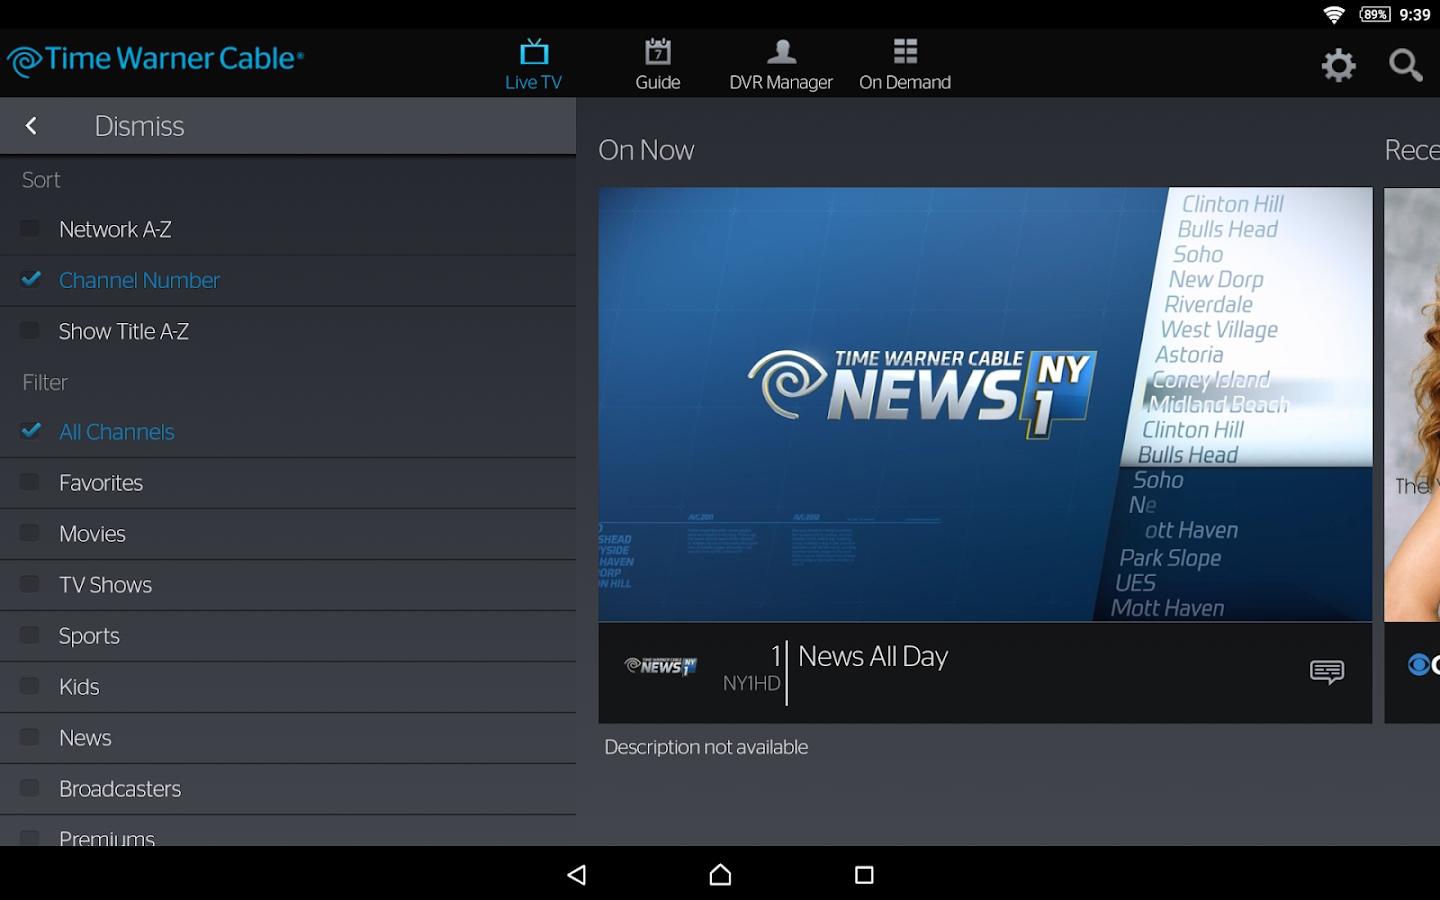Open the Settings gear icon
This screenshot has height=900, width=1440.
(x=1338, y=66)
